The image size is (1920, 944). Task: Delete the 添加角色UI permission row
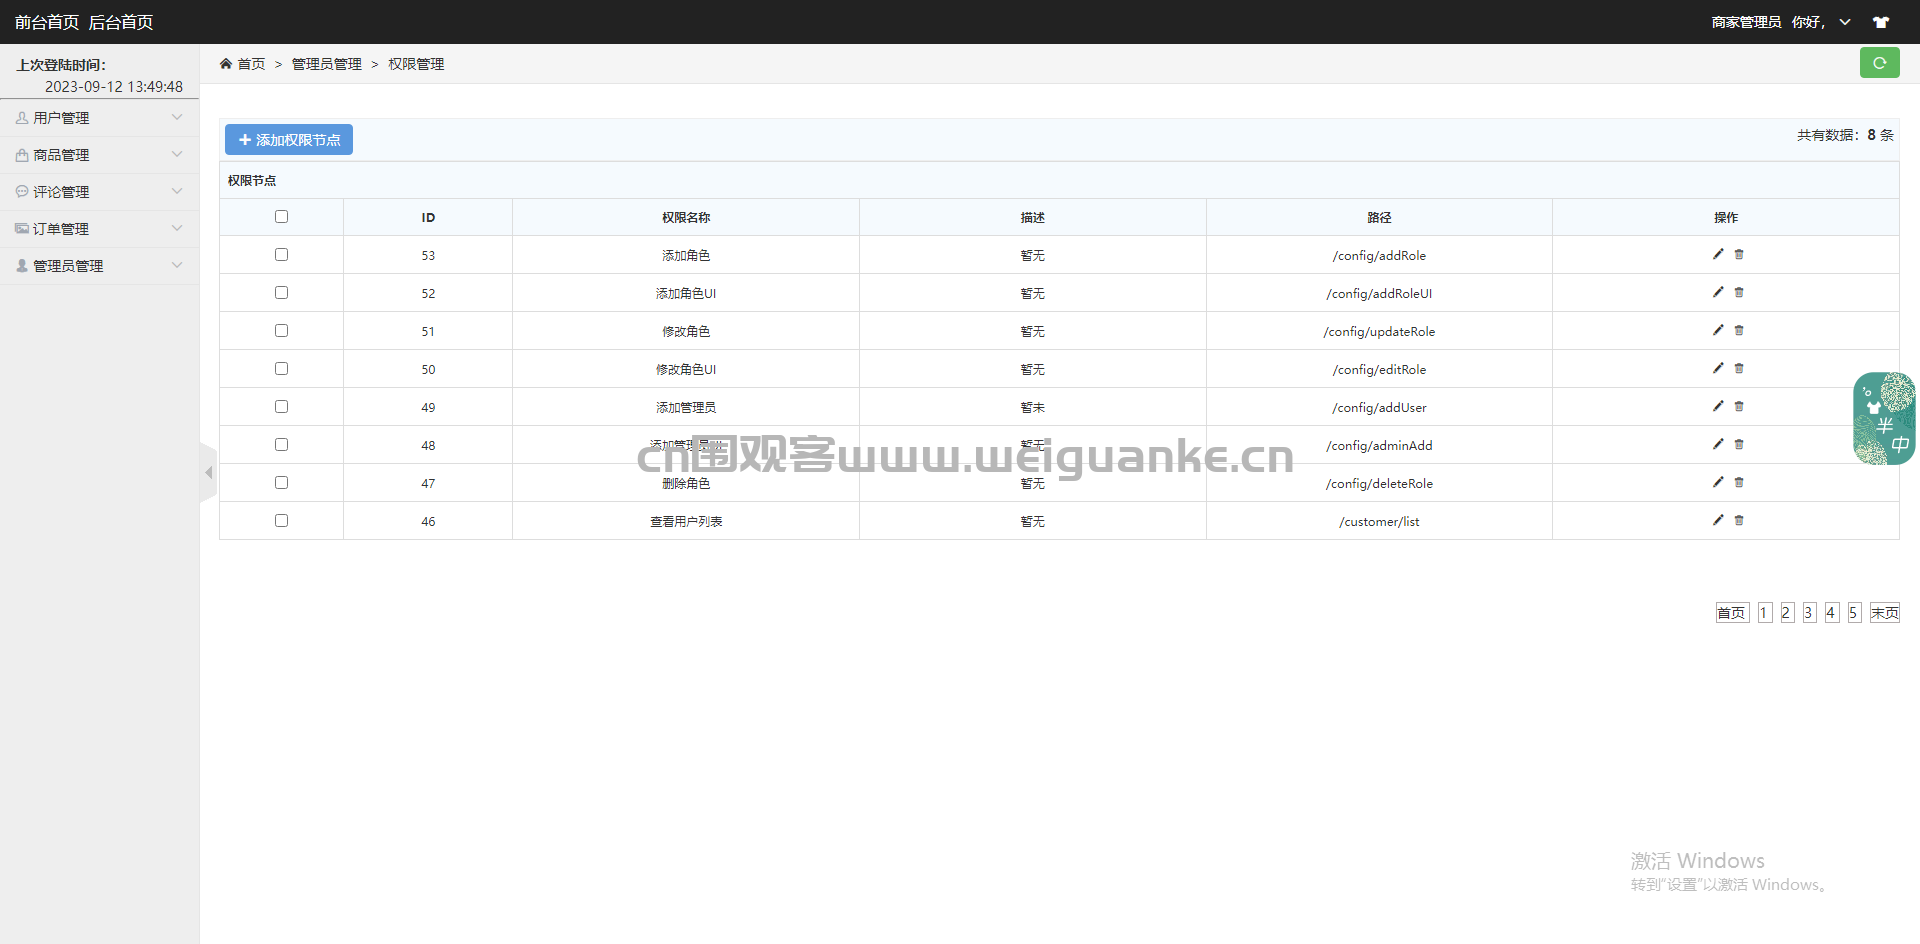(1739, 292)
